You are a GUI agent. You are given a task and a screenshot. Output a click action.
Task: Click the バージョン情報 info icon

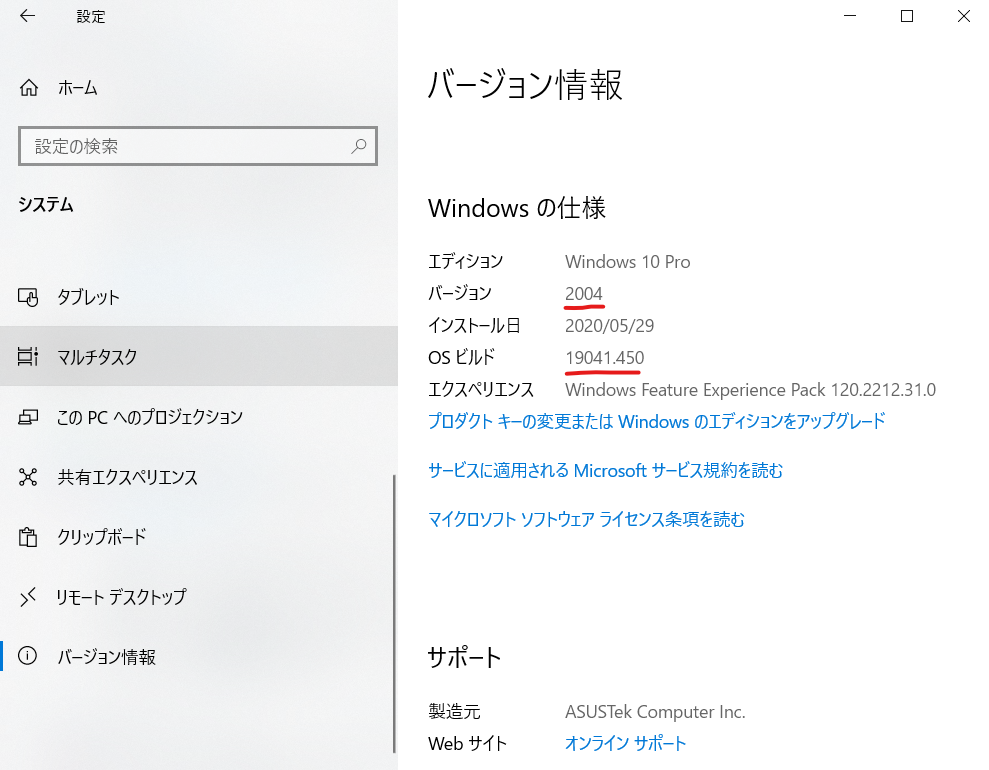[27, 656]
